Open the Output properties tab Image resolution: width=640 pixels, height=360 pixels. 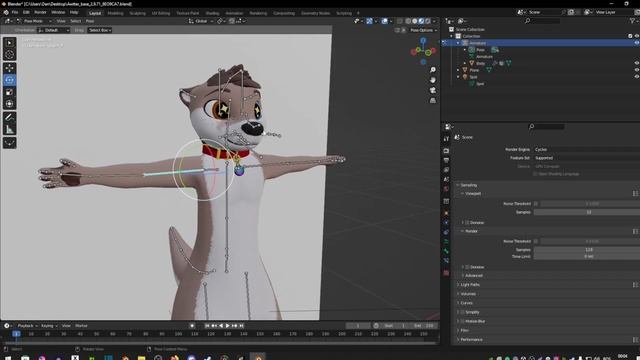[446, 160]
